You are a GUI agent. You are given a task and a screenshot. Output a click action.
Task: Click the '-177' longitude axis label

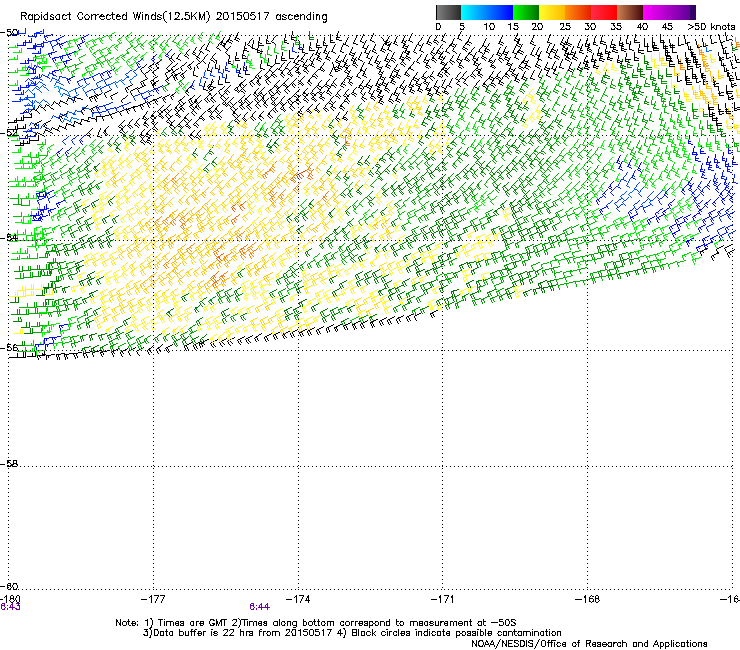153,599
